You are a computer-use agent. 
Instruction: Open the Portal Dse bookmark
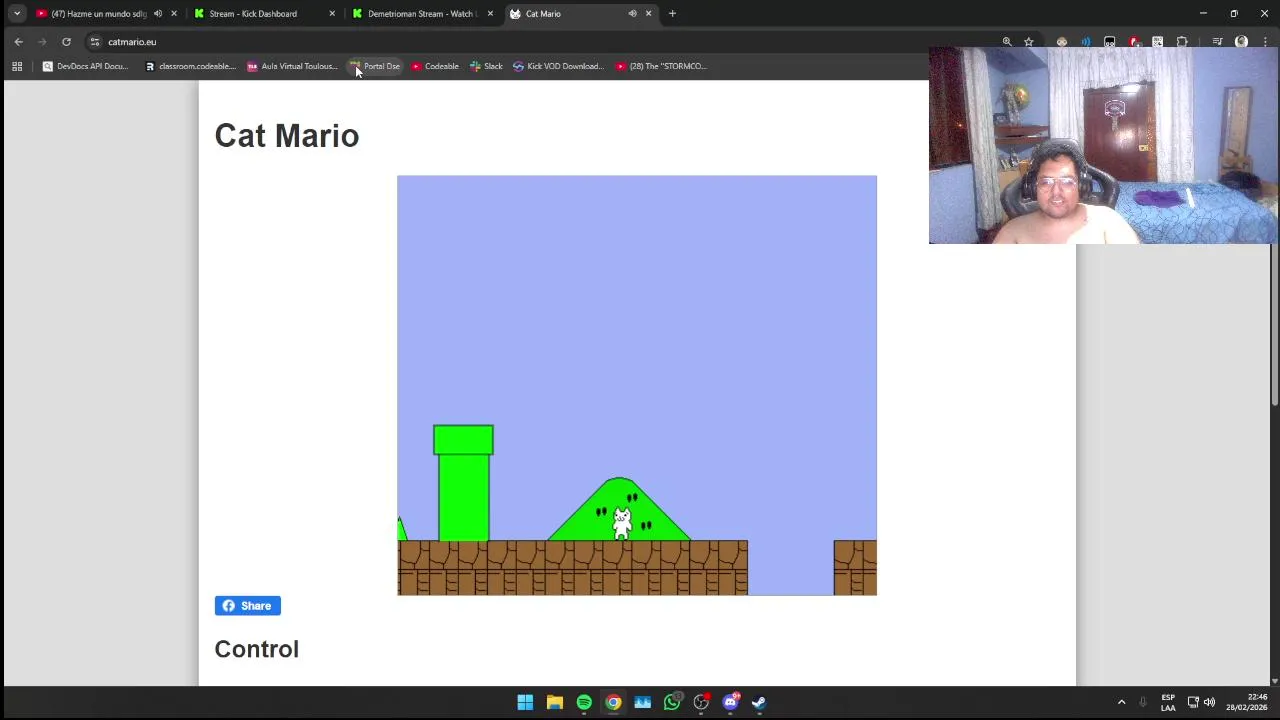pyautogui.click(x=375, y=66)
